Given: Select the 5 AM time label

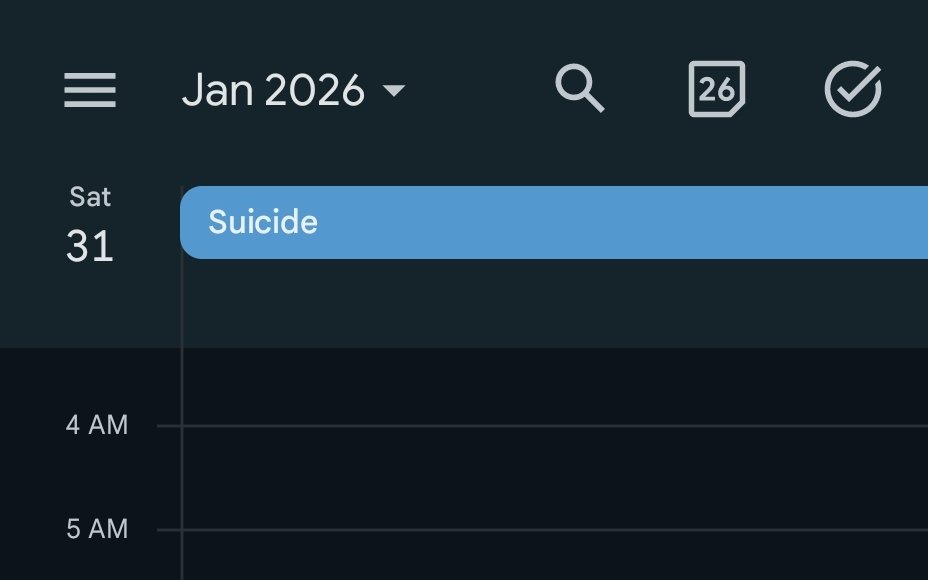Looking at the screenshot, I should [x=97, y=529].
